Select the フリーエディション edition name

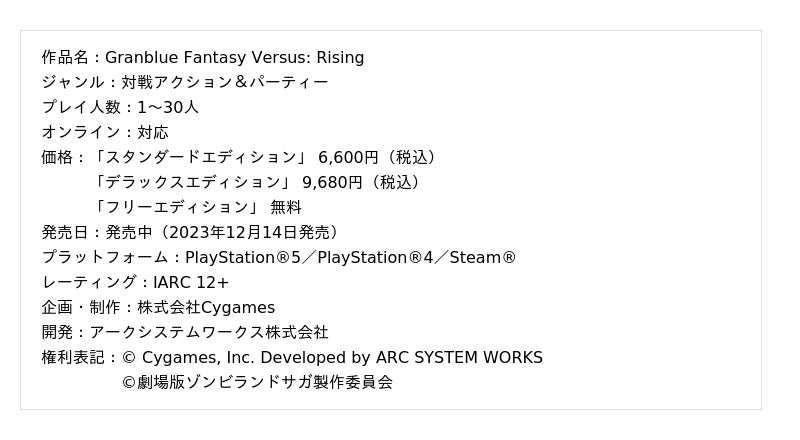coord(176,207)
